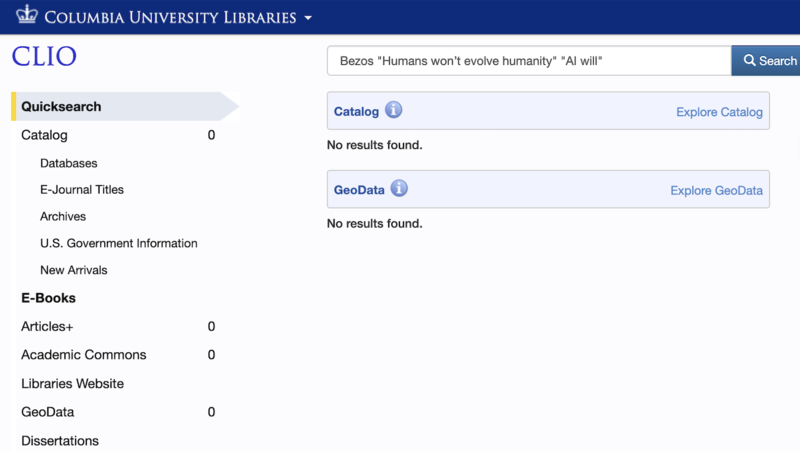Click the Explore Catalog link
This screenshot has width=800, height=453.
pyautogui.click(x=719, y=112)
